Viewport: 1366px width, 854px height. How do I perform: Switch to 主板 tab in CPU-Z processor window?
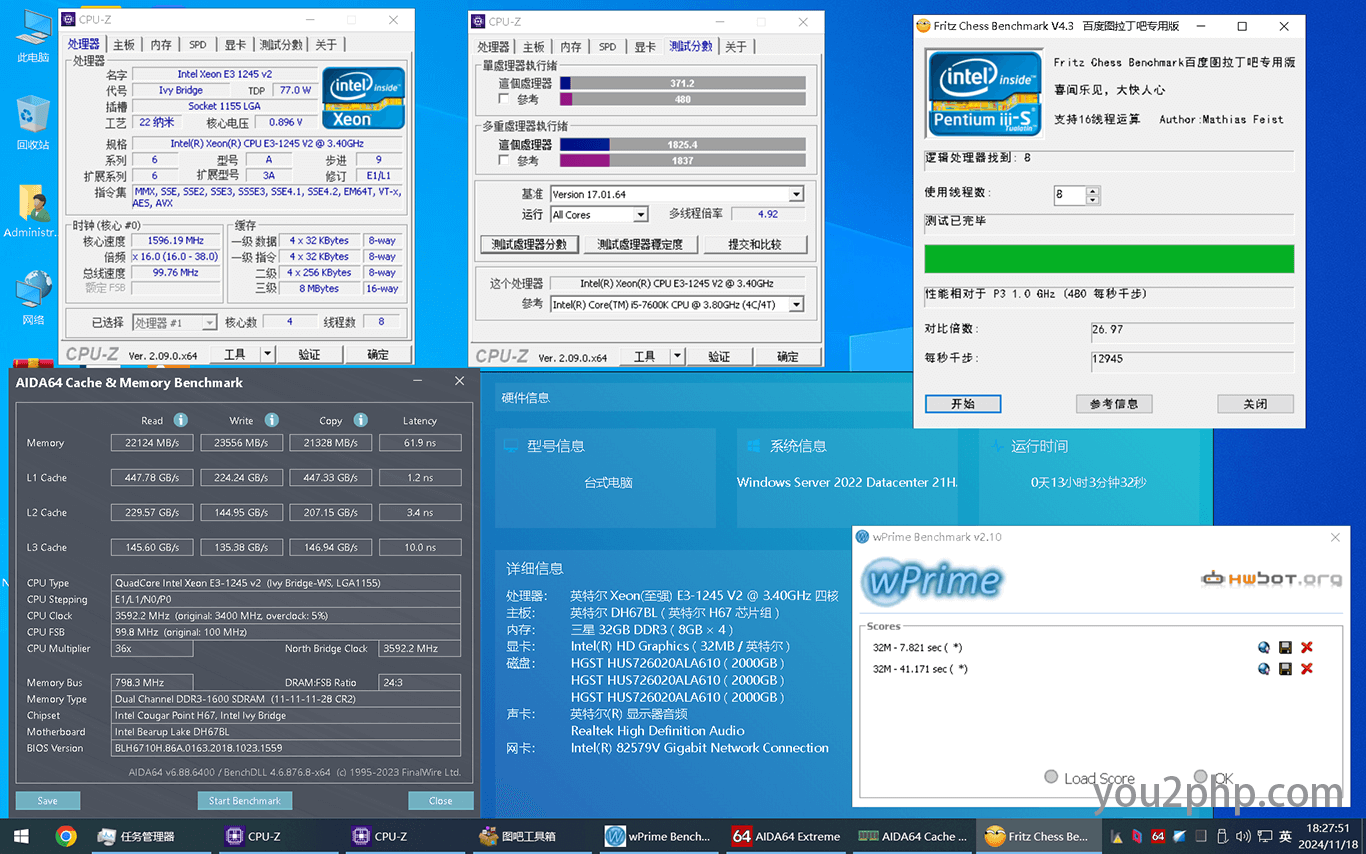tap(124, 45)
